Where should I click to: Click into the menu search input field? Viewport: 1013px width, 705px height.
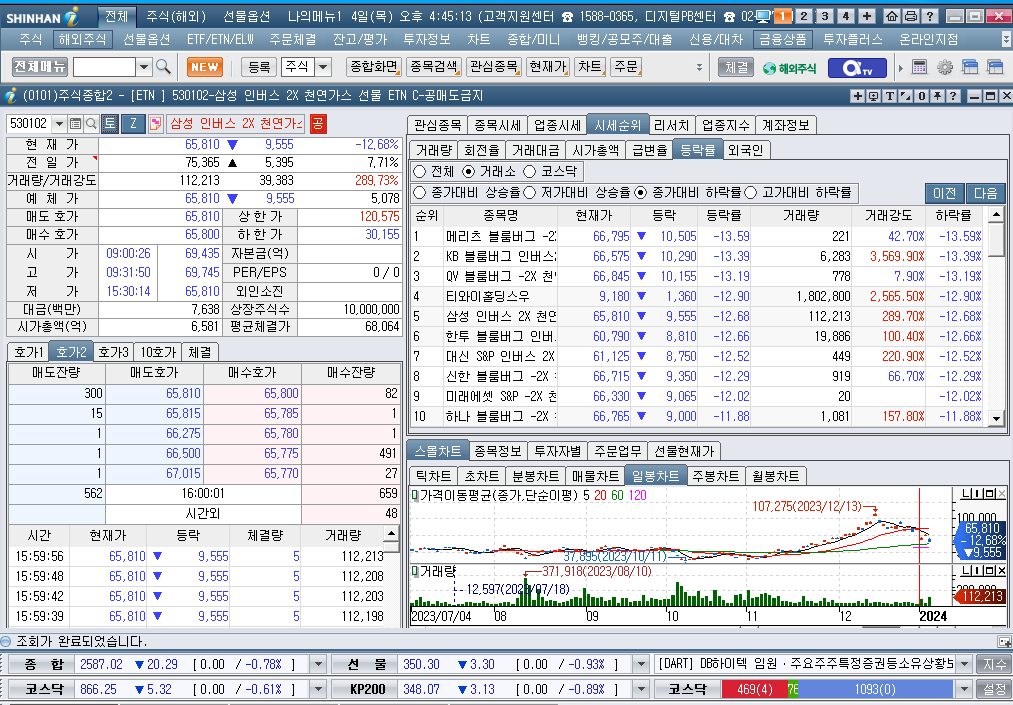(x=104, y=67)
